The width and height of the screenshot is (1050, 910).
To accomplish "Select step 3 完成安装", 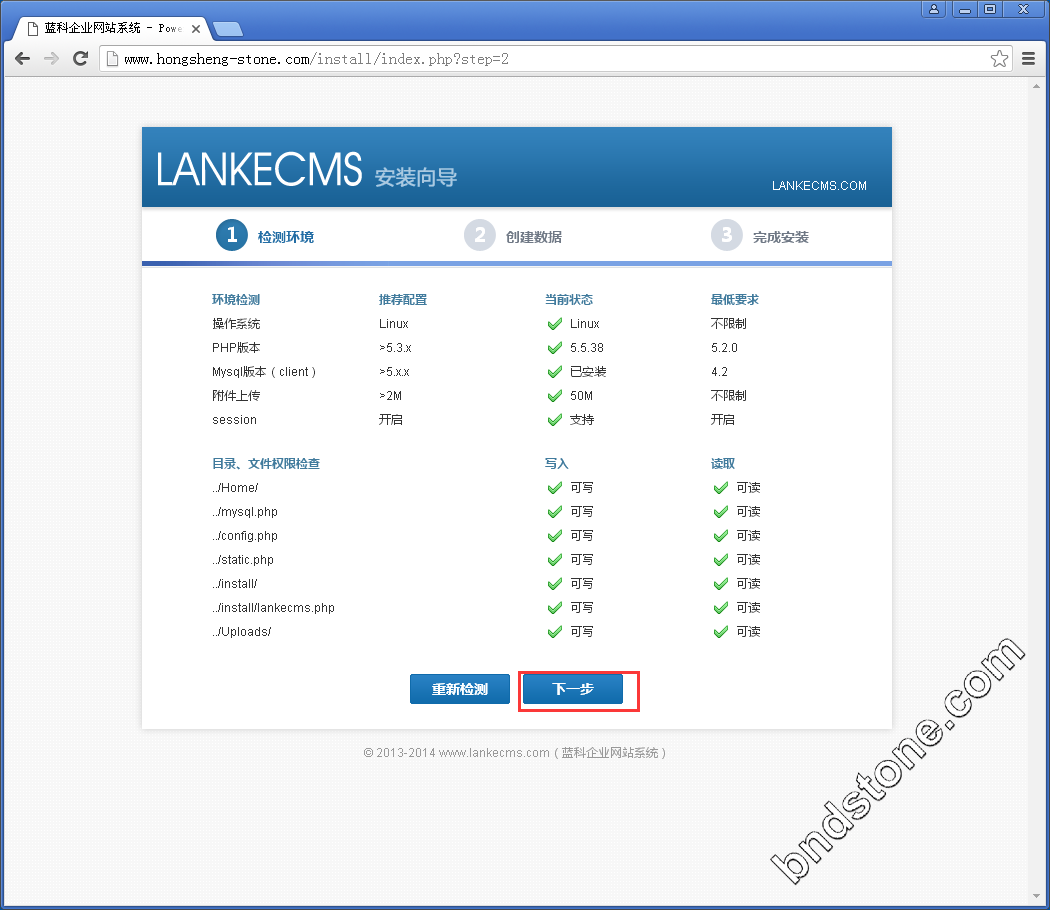I will [760, 236].
